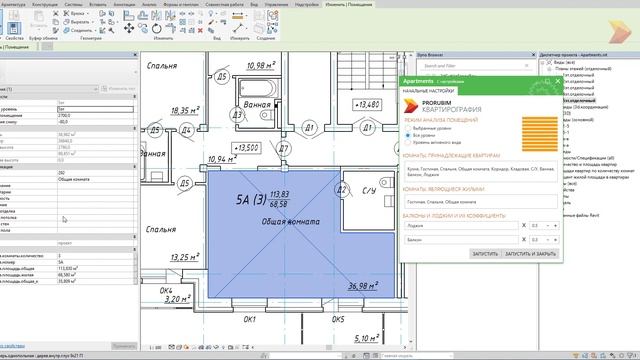The width and height of the screenshot is (640, 360).
Task: Click the lightbulb hide in view icon
Action: click(211, 13)
